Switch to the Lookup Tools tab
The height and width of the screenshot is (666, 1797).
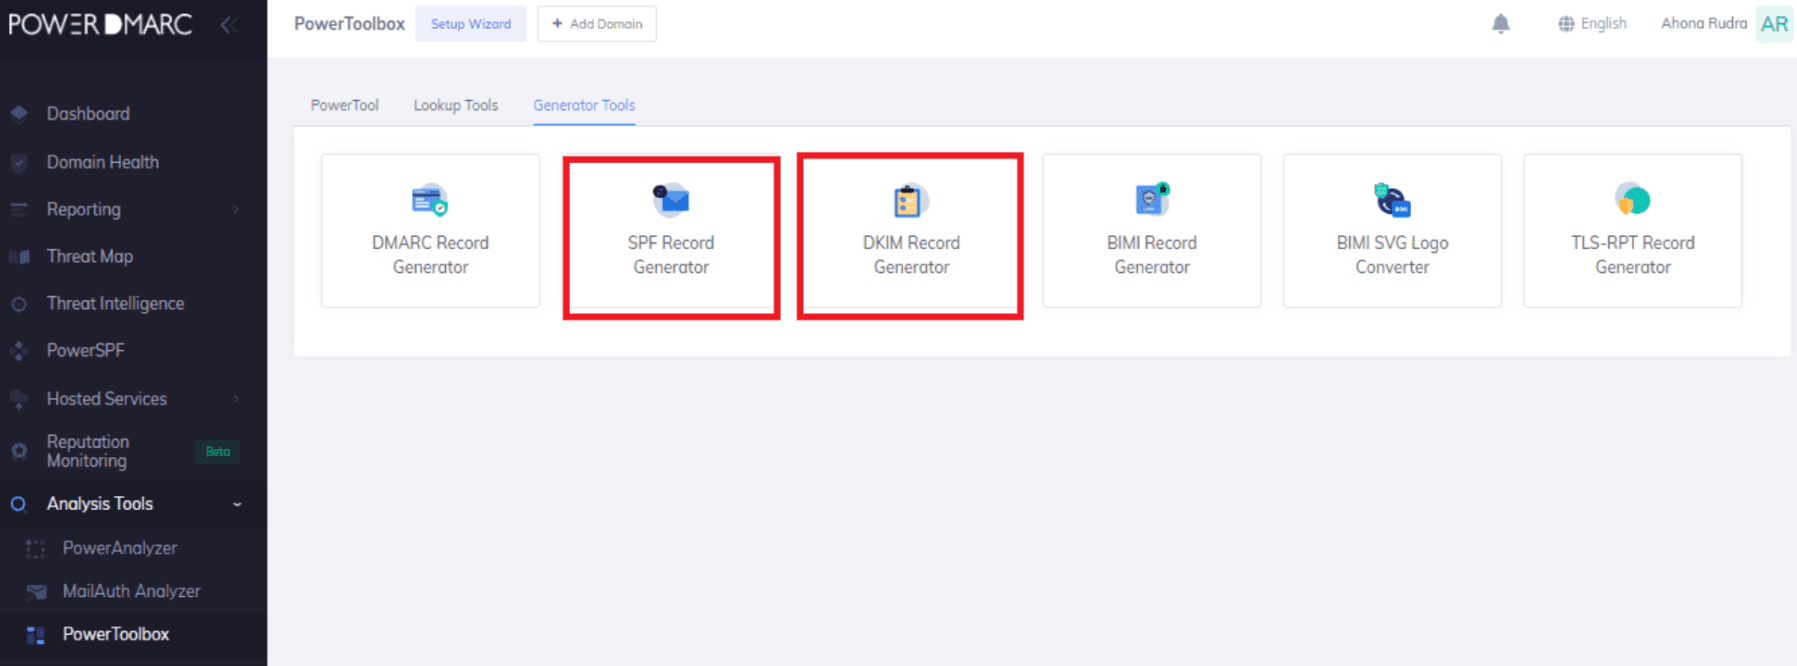click(455, 105)
